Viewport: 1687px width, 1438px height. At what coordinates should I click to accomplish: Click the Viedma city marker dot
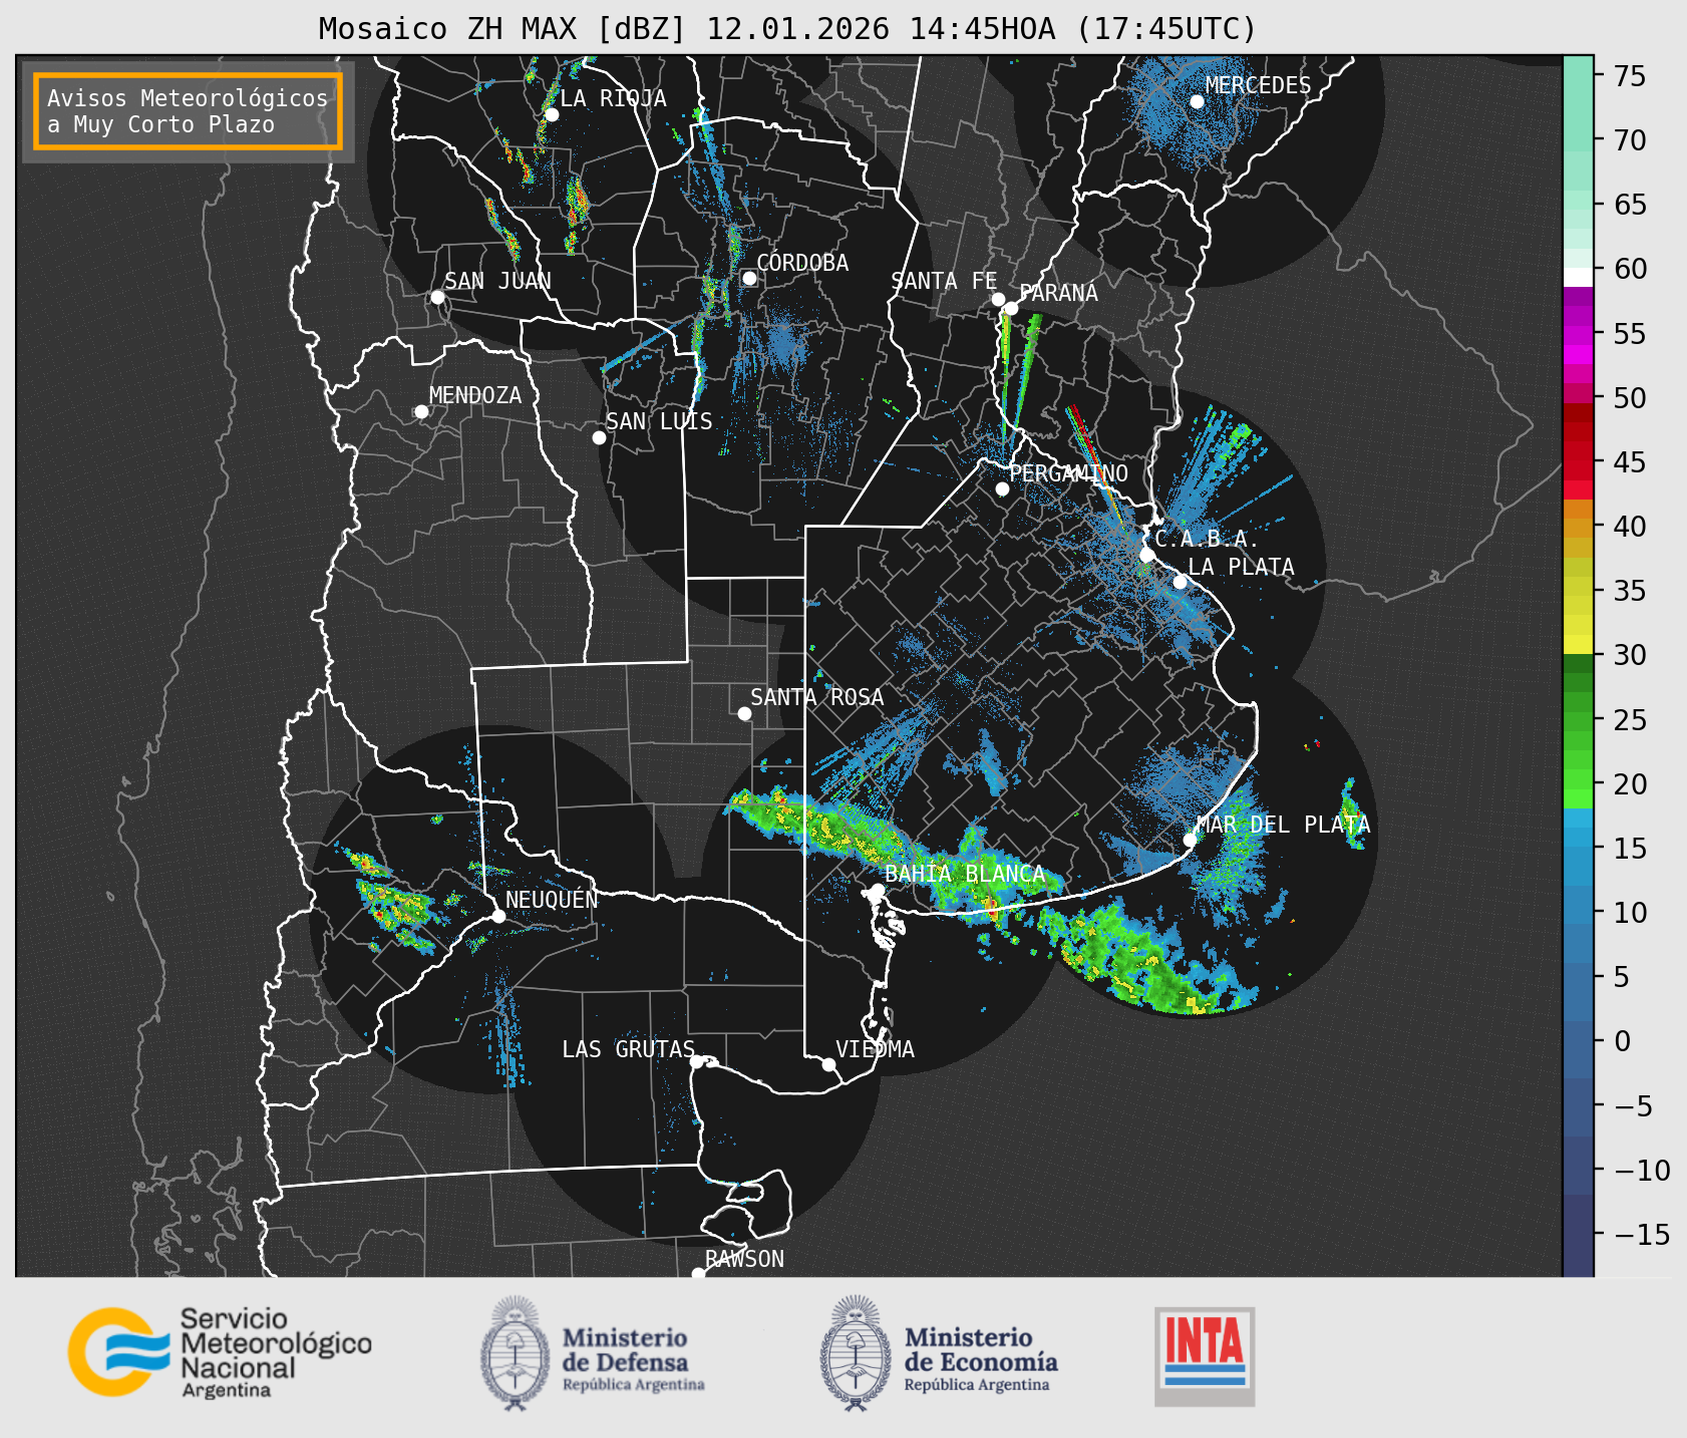pos(828,1064)
